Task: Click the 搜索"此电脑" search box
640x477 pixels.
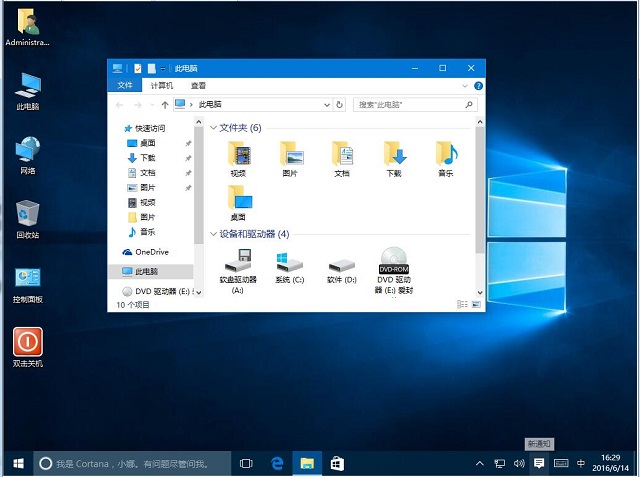Action: [410, 104]
